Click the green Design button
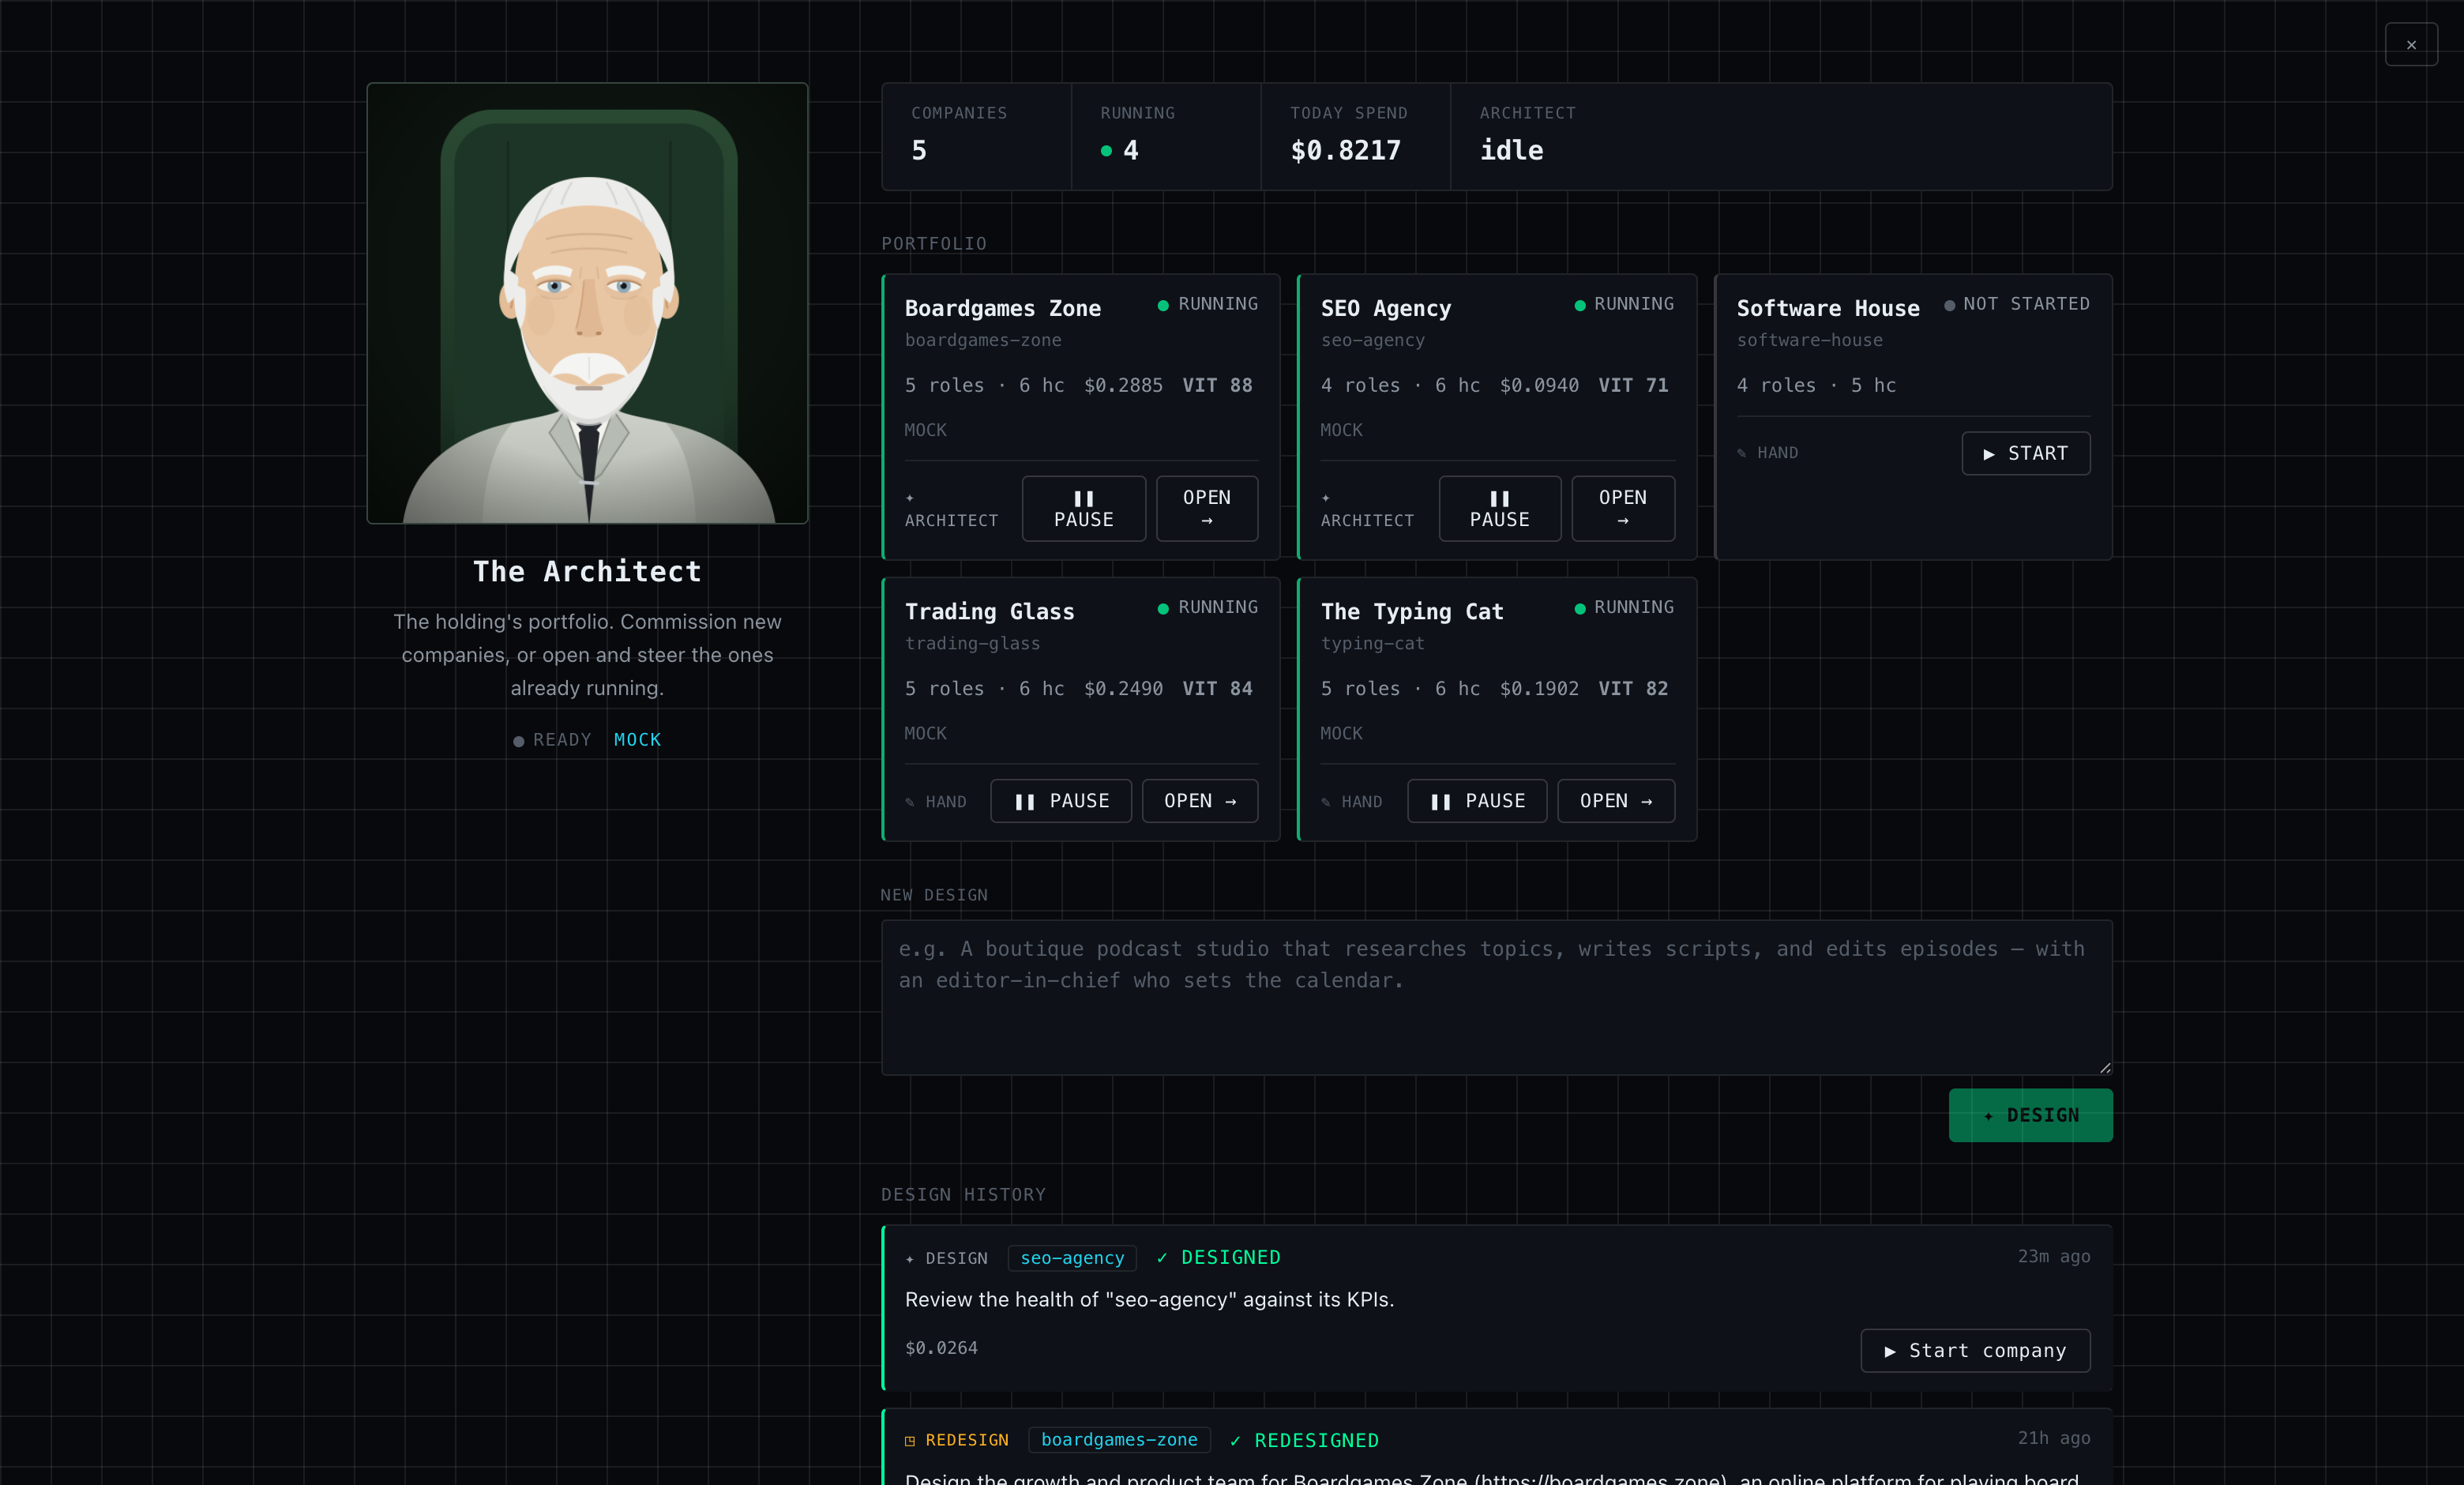The image size is (2464, 1485). tap(2030, 1115)
